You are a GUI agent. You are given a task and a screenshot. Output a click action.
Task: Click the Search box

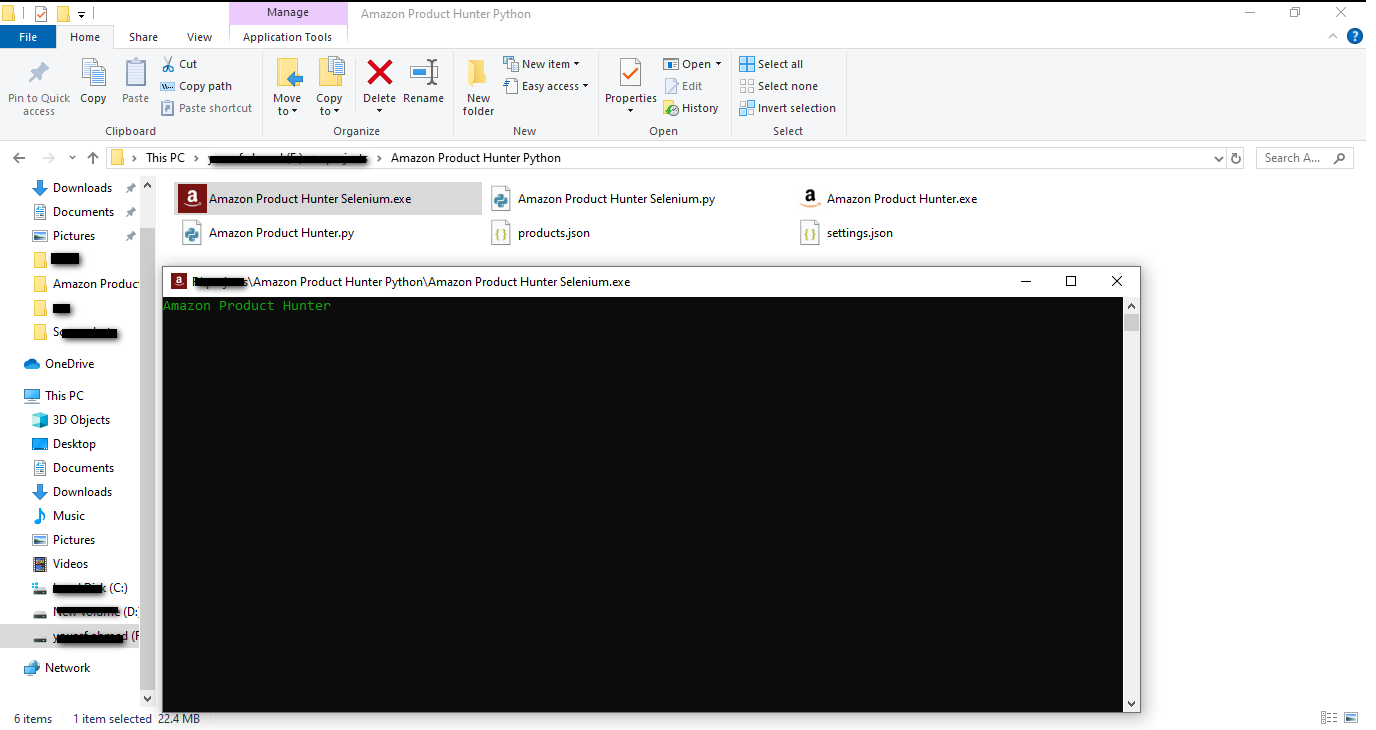point(1303,158)
